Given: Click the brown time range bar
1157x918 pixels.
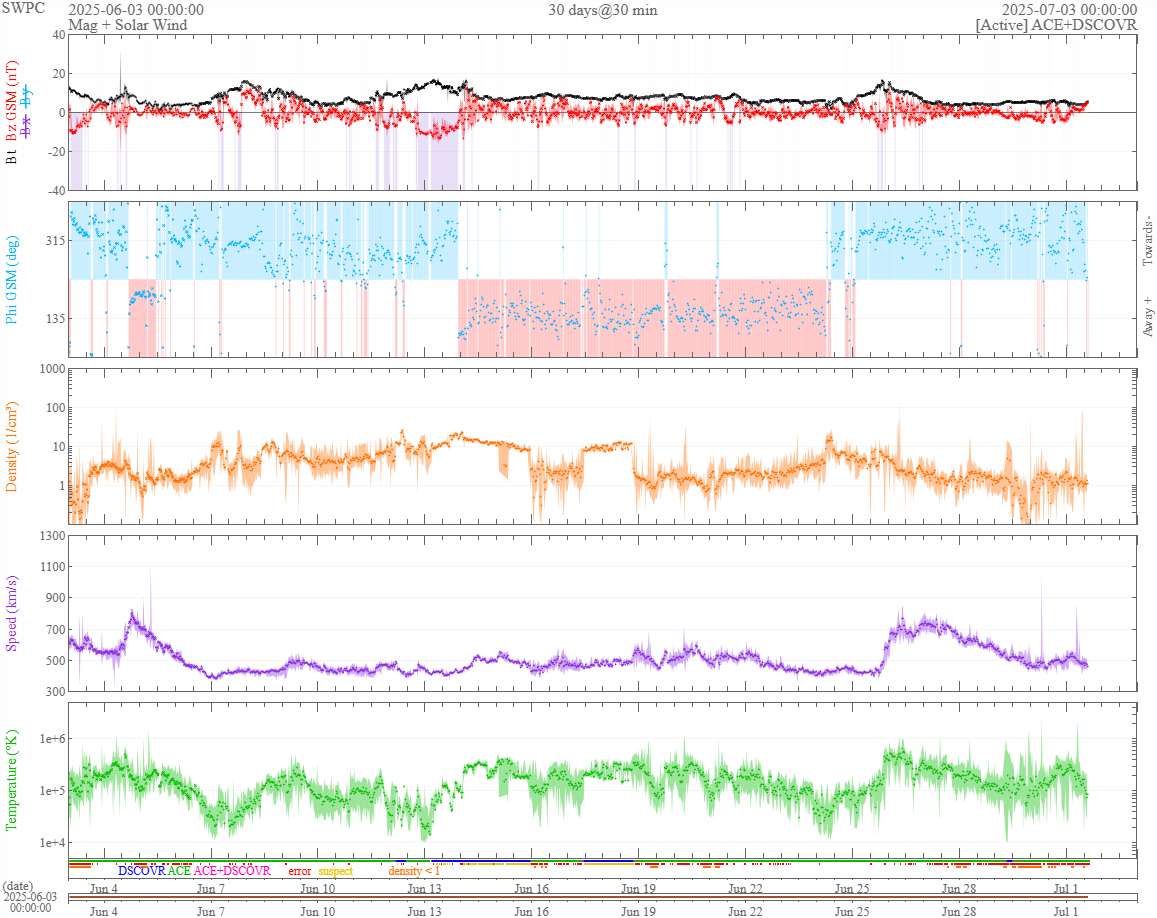Looking at the screenshot, I should tap(578, 897).
